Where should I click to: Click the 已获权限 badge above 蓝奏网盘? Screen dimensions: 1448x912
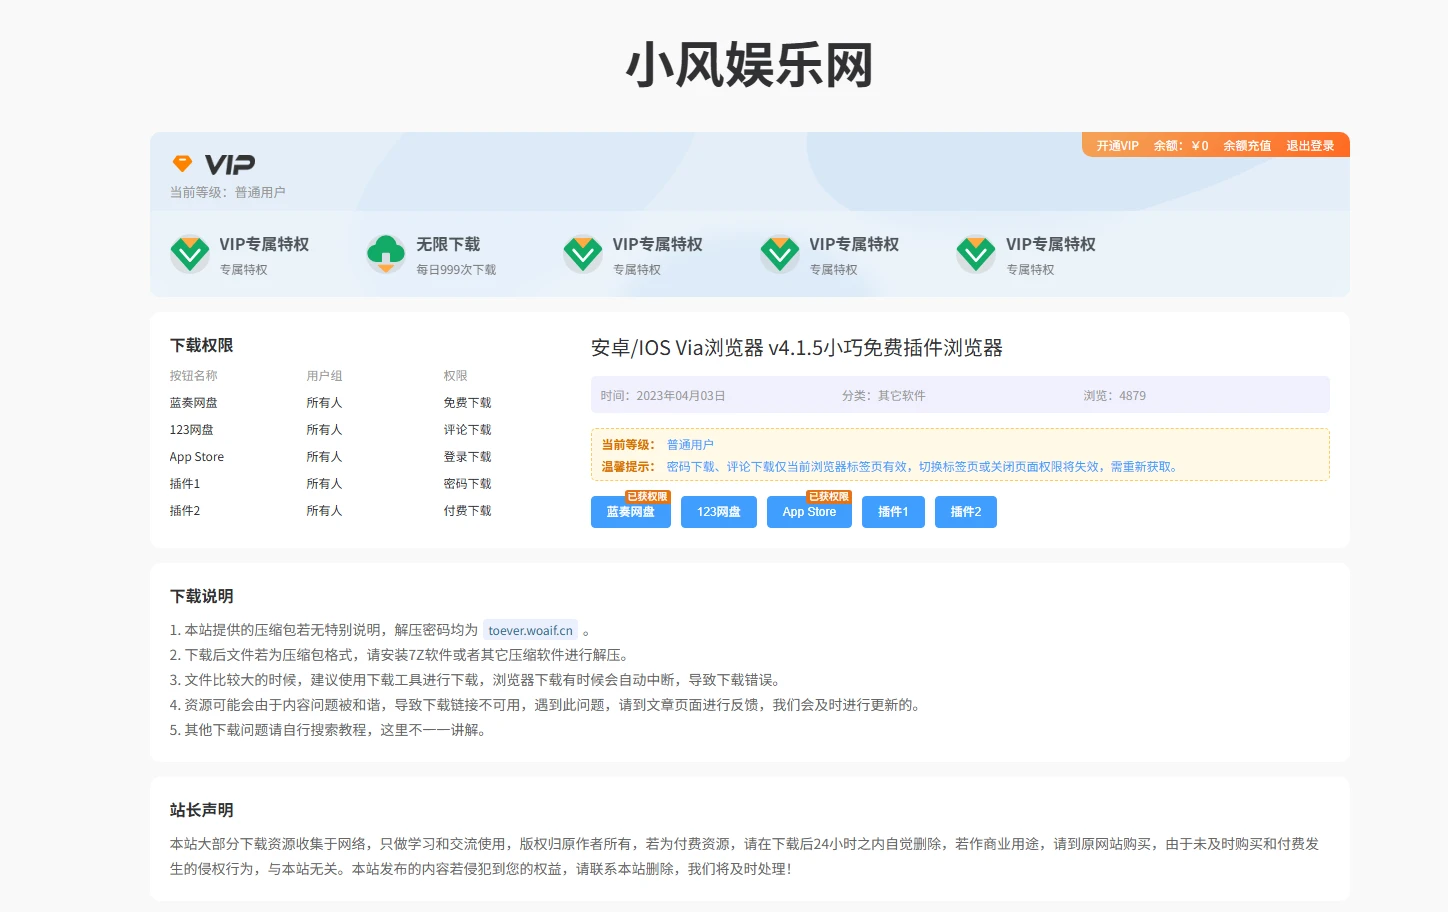pos(647,496)
